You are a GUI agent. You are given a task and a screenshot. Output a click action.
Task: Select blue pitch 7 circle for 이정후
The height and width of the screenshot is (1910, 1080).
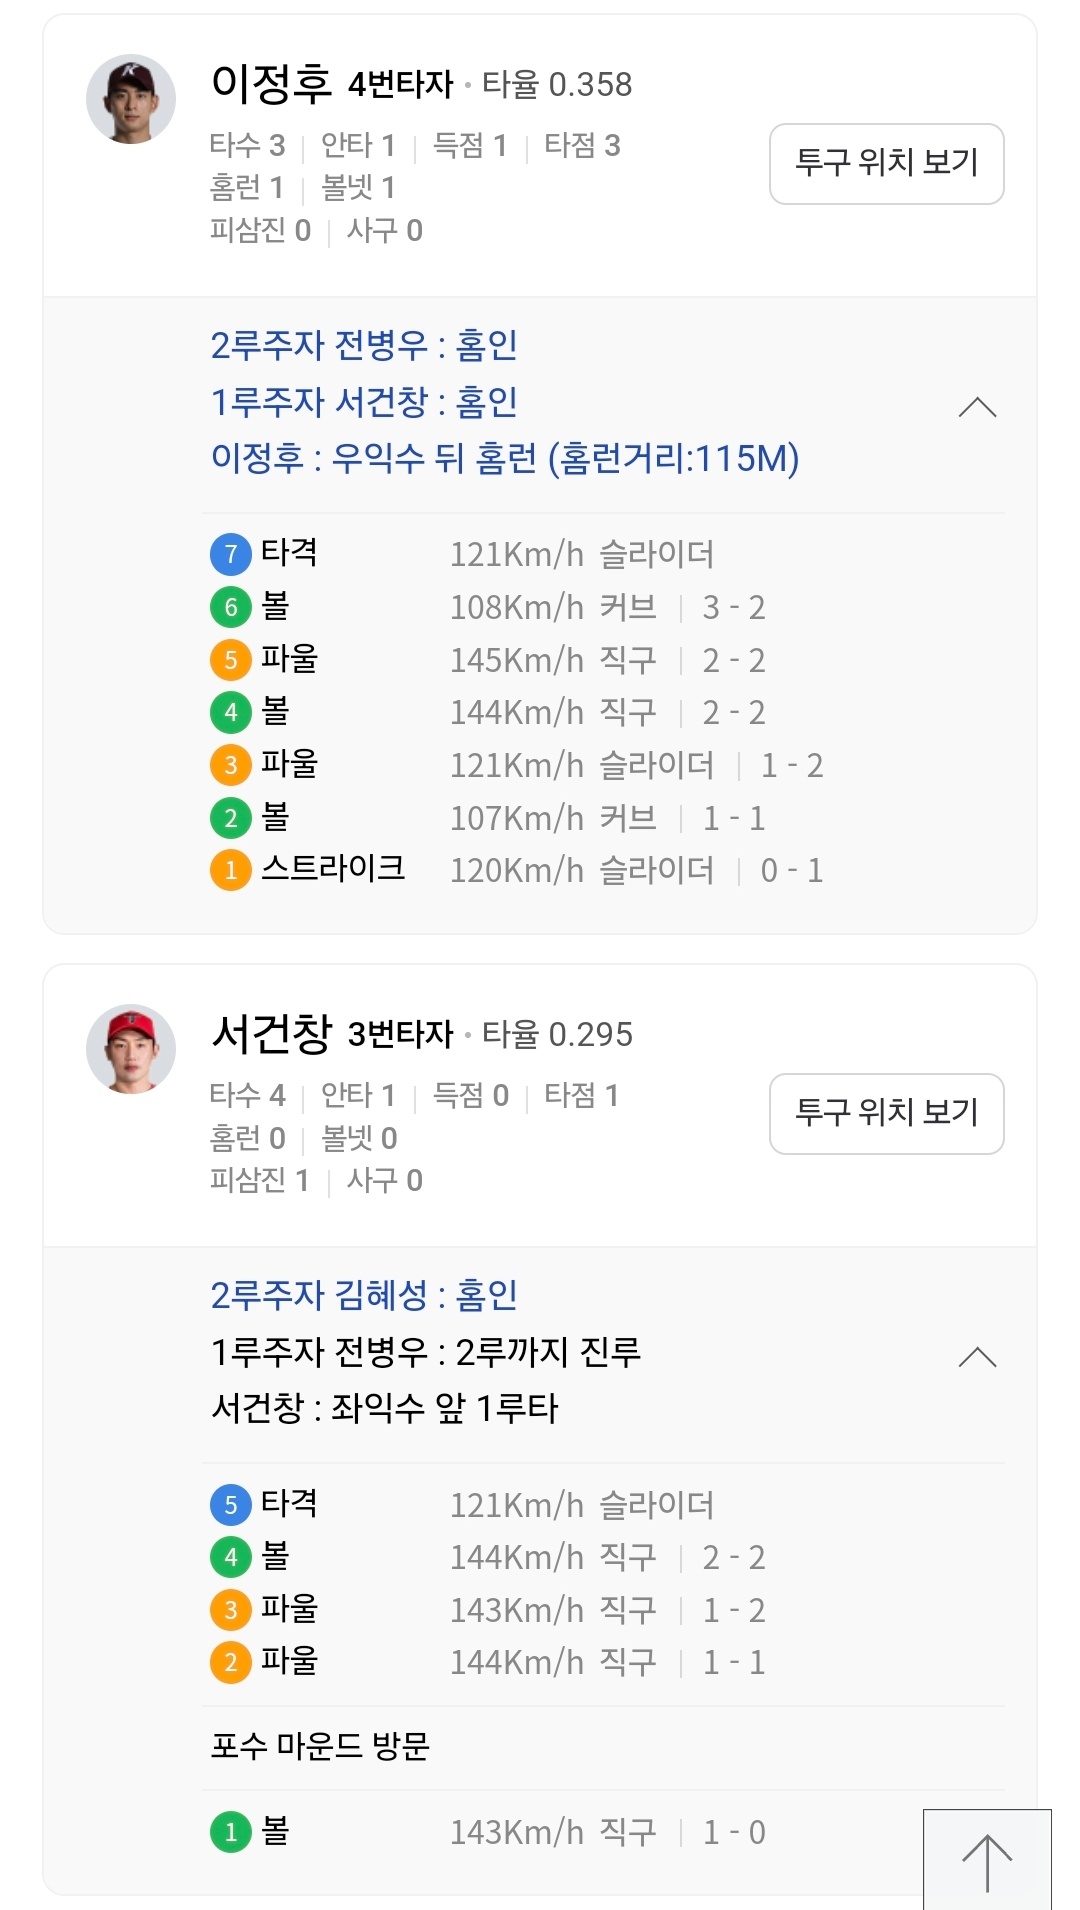(230, 554)
